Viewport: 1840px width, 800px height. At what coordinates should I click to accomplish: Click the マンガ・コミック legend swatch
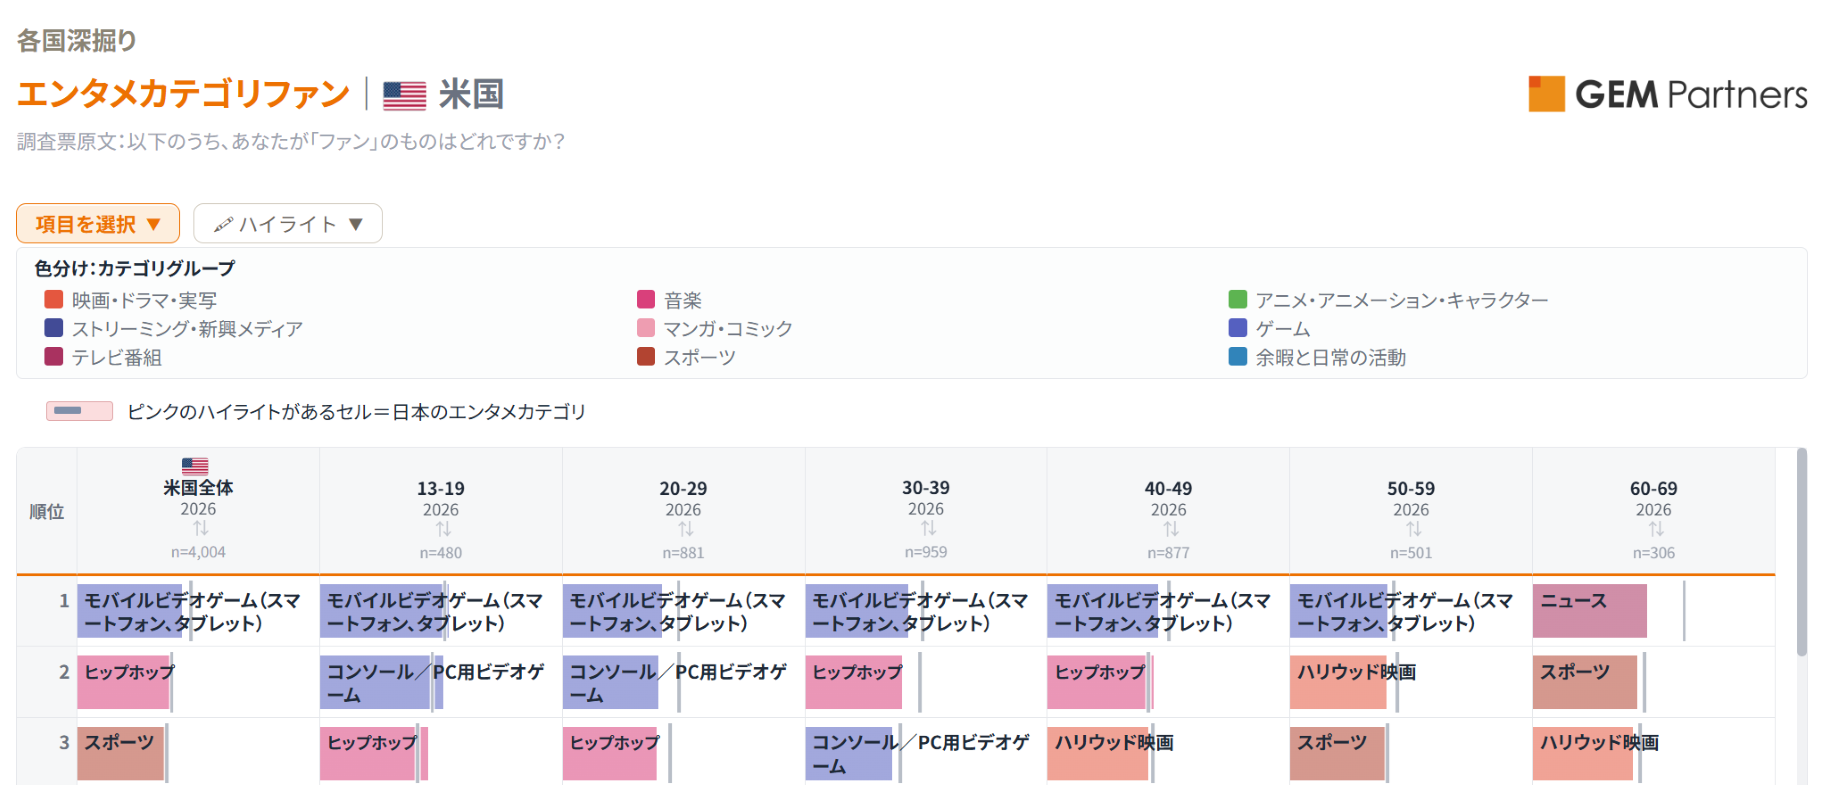(646, 328)
